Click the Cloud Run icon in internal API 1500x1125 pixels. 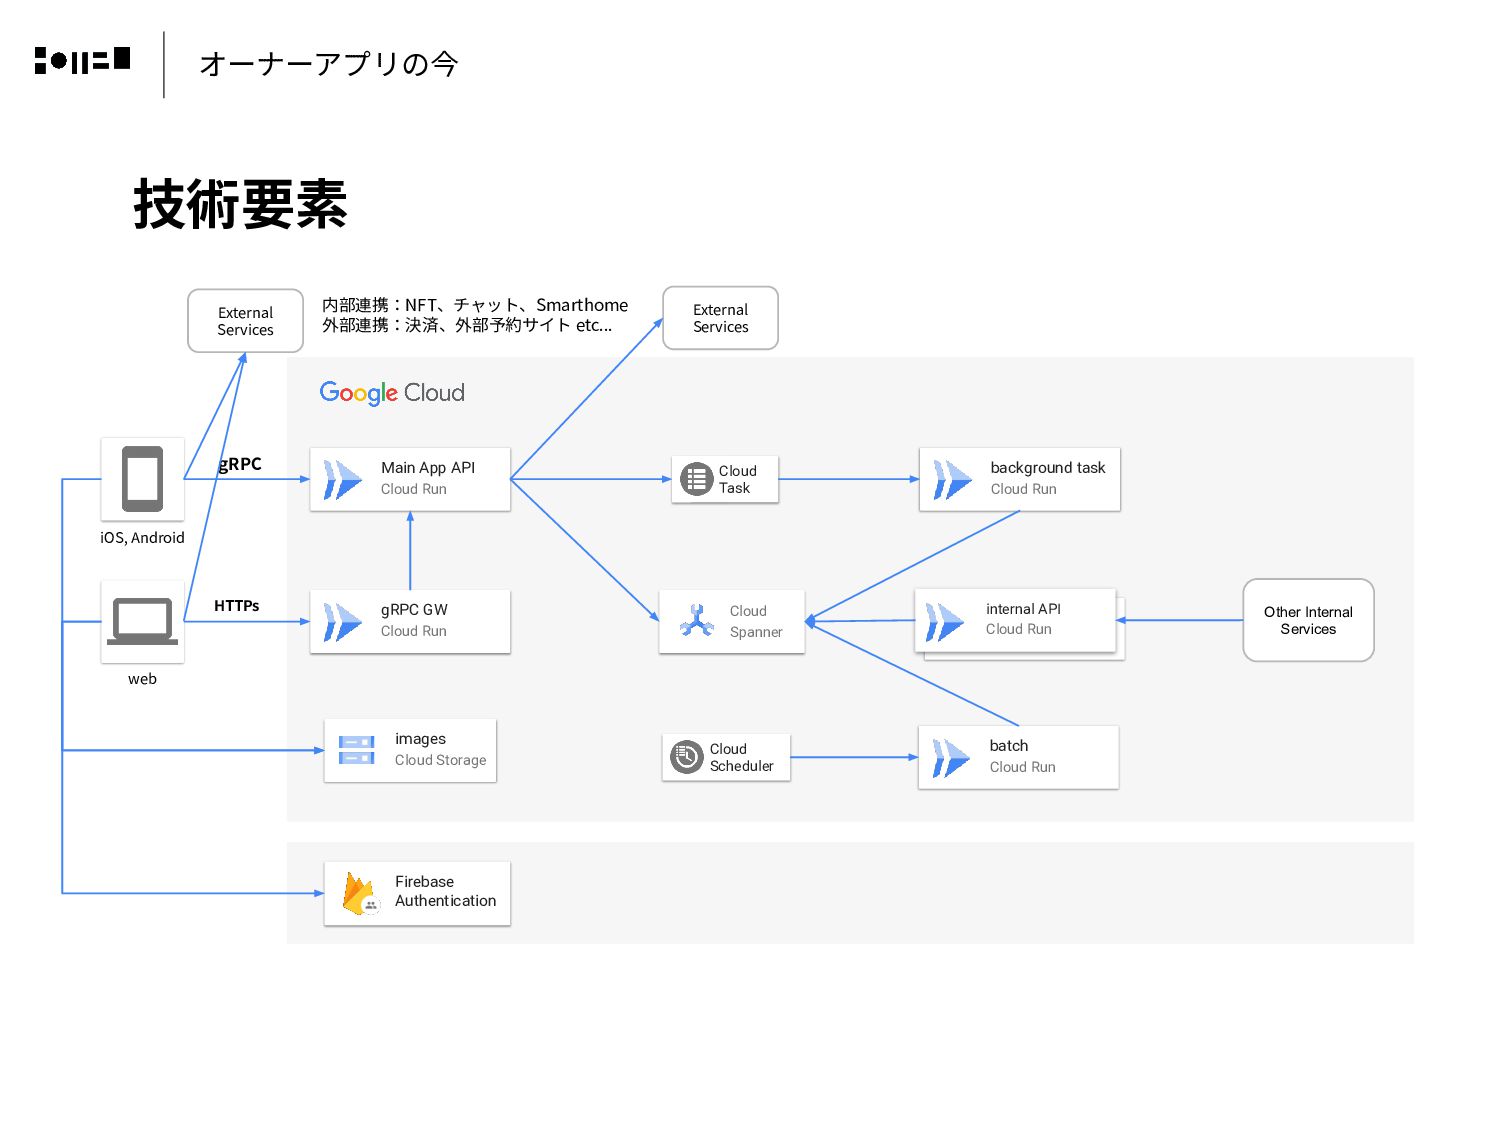coord(944,622)
